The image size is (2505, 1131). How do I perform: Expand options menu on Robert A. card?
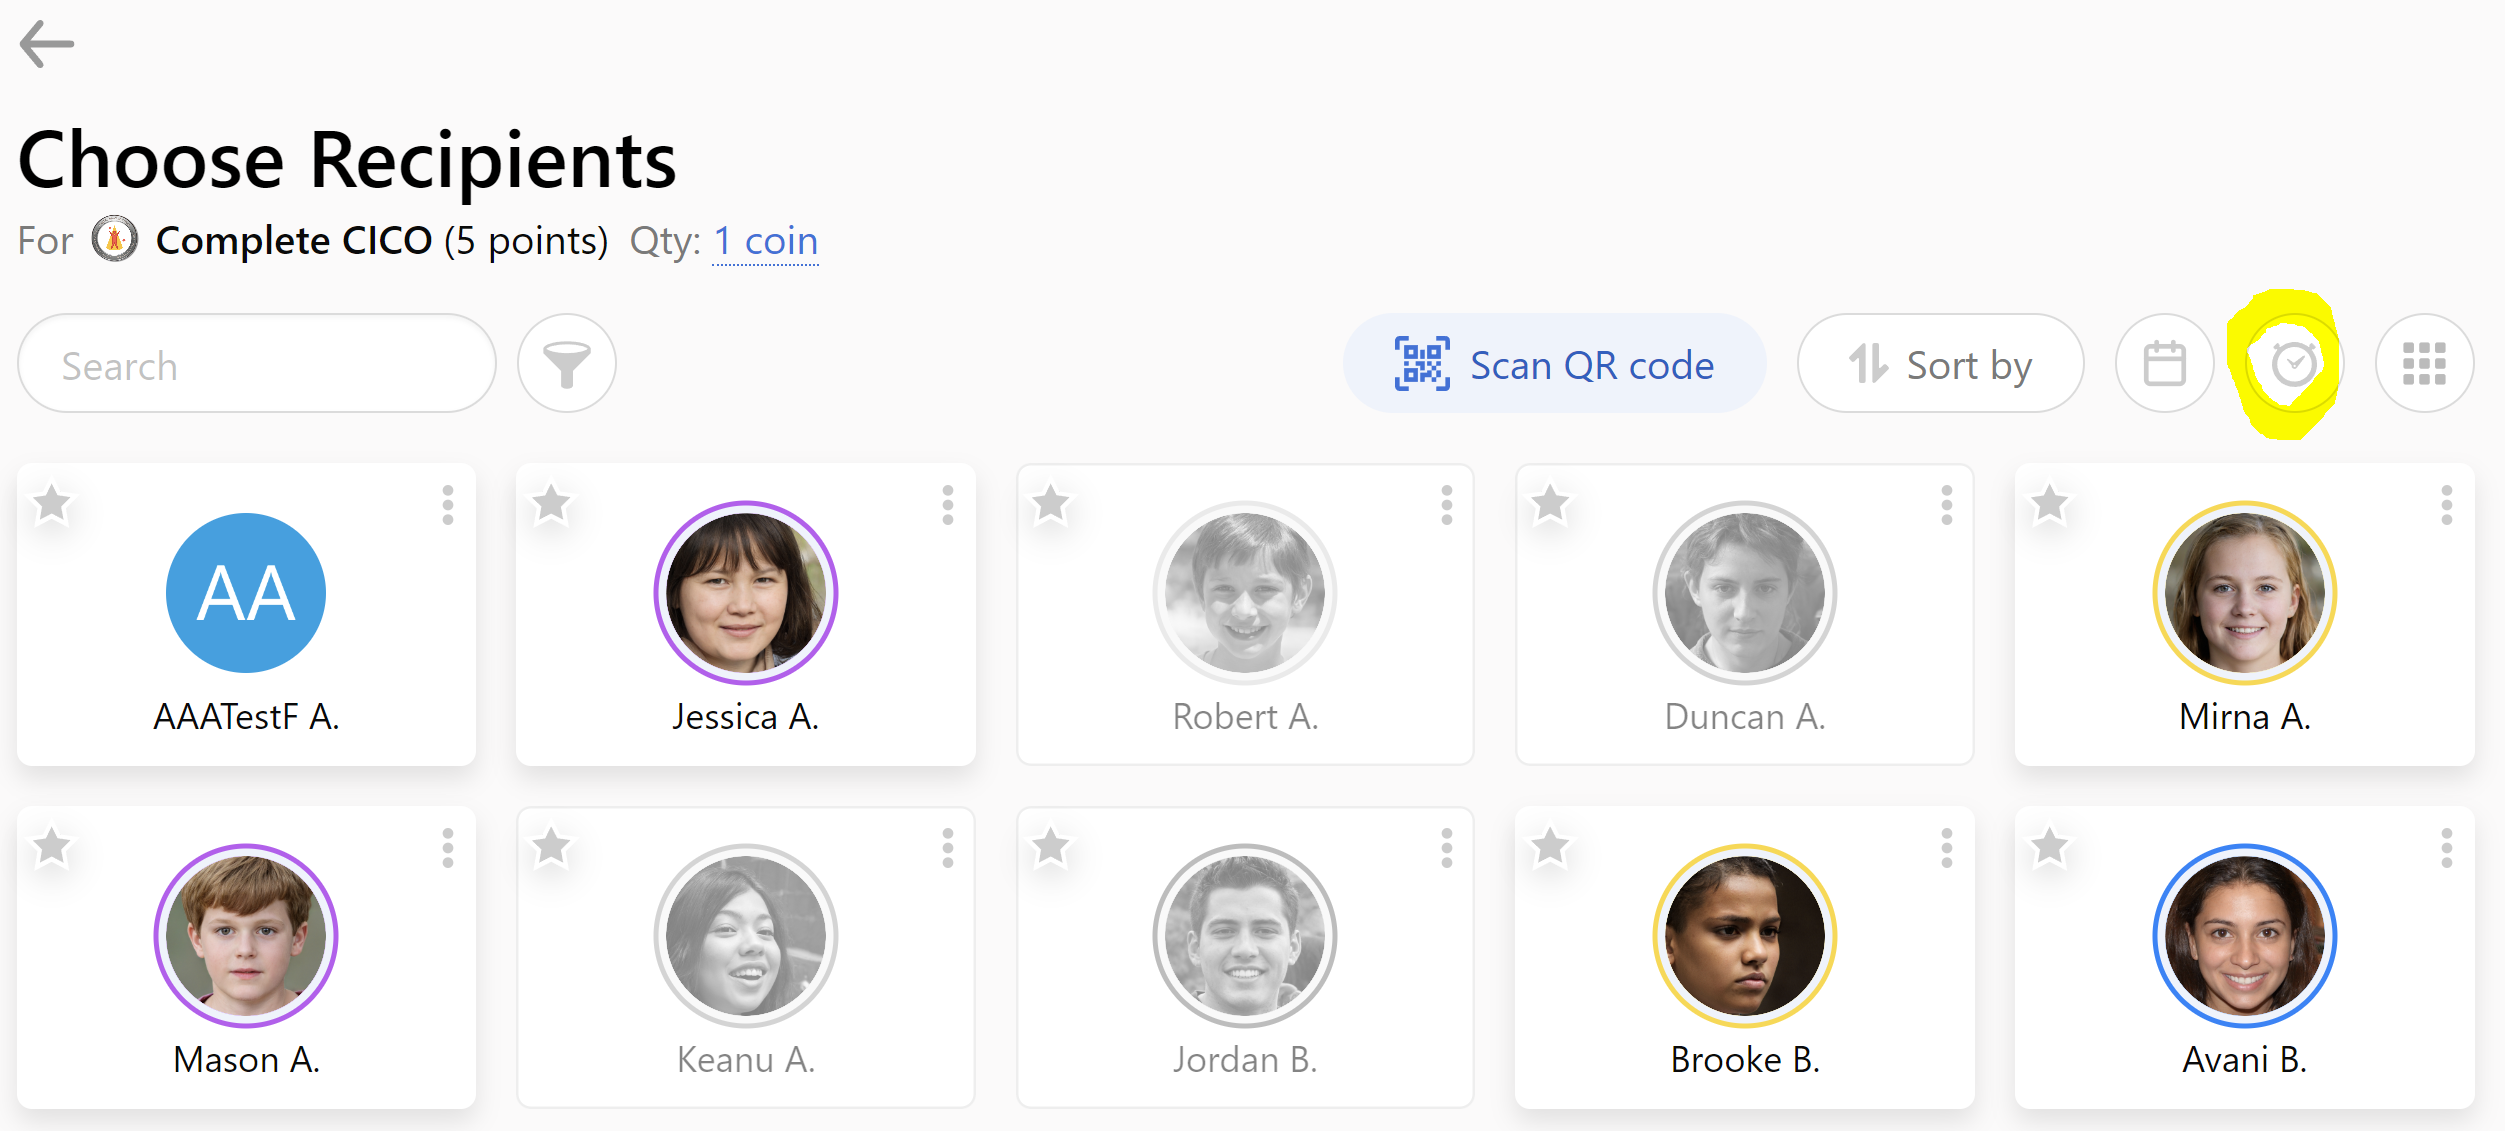[1446, 505]
